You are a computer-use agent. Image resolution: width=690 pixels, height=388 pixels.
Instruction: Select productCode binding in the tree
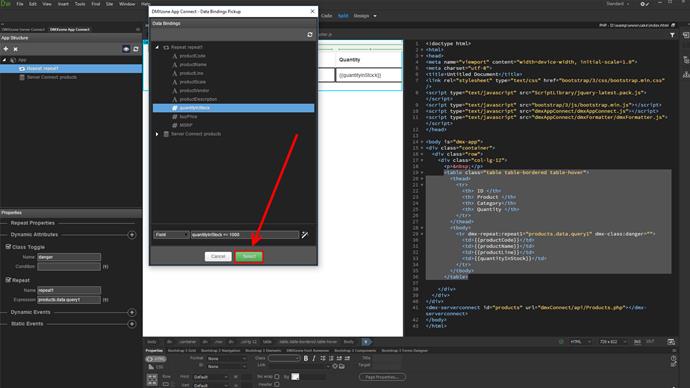tap(192, 56)
